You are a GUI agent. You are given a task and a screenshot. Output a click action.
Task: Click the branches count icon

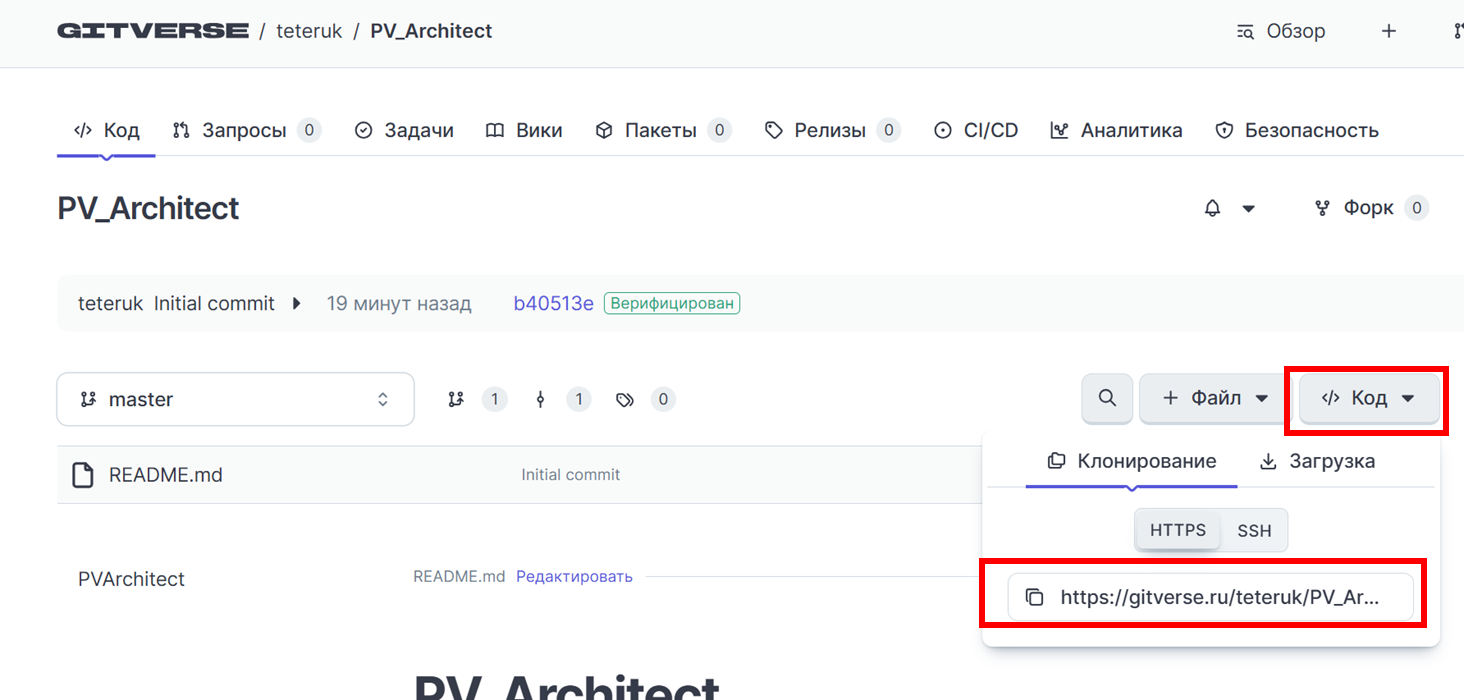click(x=456, y=399)
